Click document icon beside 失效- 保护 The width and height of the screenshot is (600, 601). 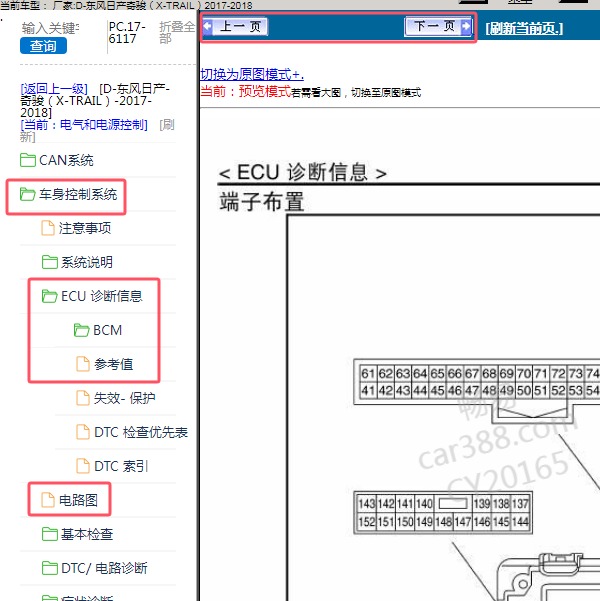point(83,398)
